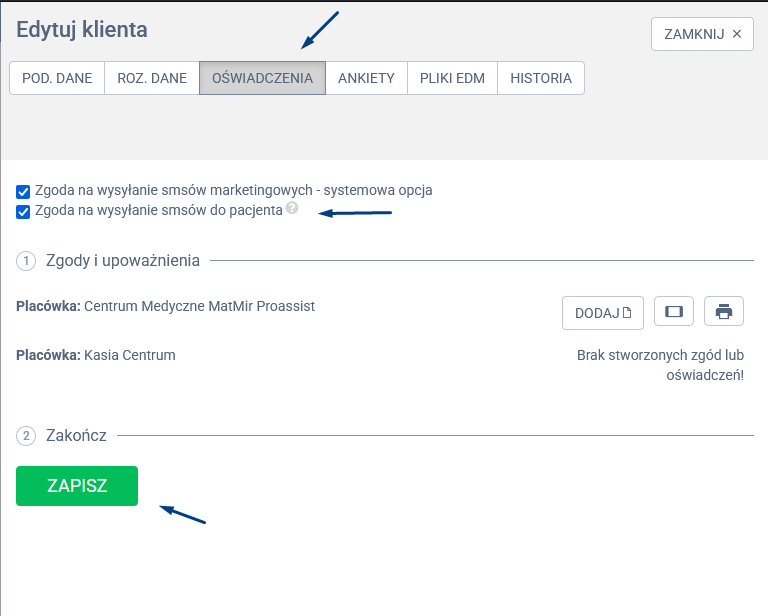
Task: Click the X icon in ZAMKNIJ
Action: click(737, 34)
